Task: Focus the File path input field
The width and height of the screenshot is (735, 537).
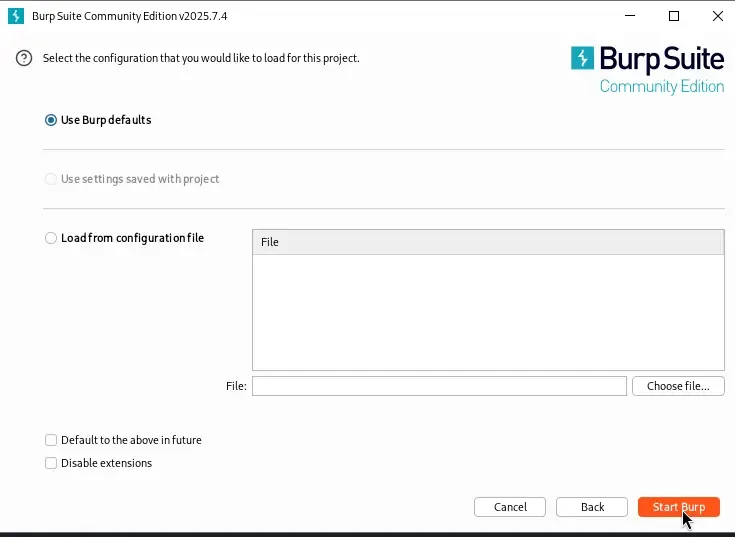Action: [x=439, y=386]
